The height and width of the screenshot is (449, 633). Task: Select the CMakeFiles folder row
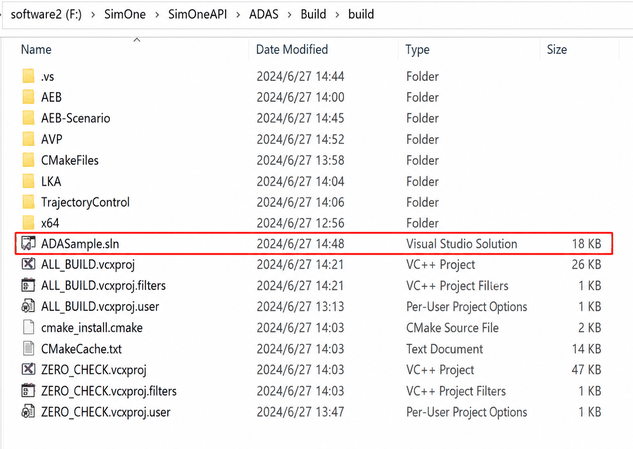(313, 160)
